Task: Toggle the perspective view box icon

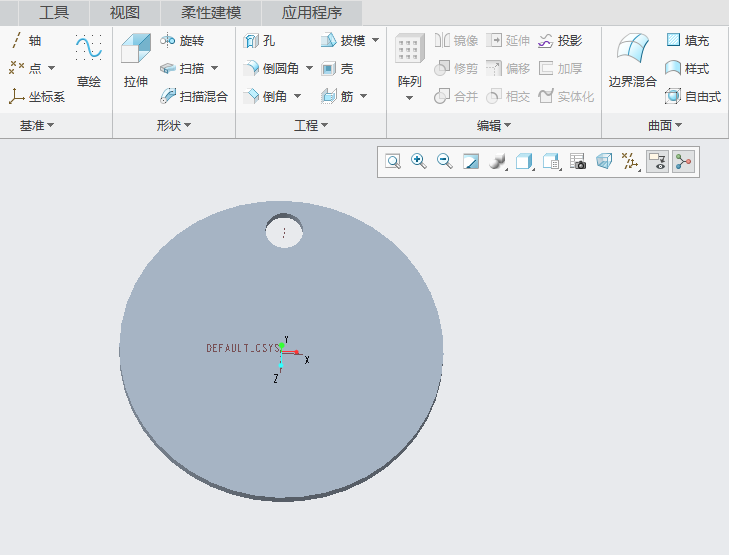Action: pos(604,162)
